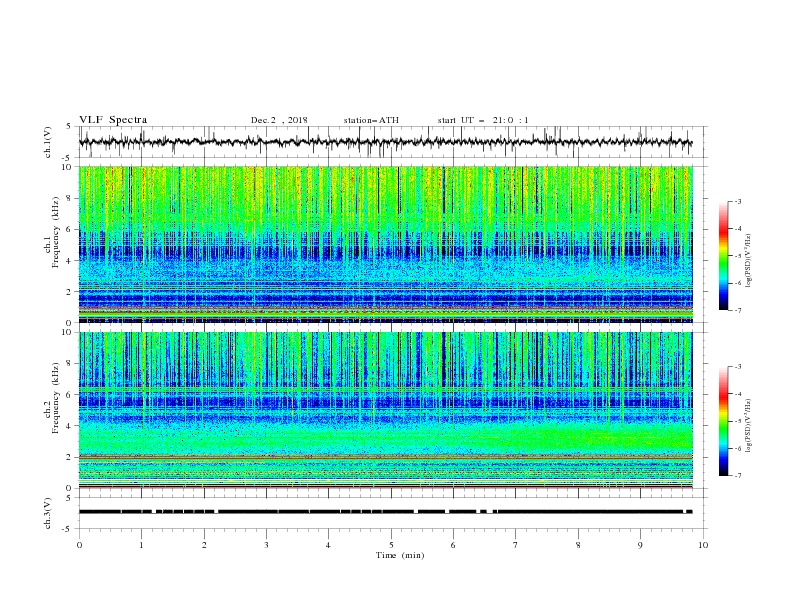Click the 'station=ATH' label
This screenshot has height=612, width=792.
coord(371,120)
